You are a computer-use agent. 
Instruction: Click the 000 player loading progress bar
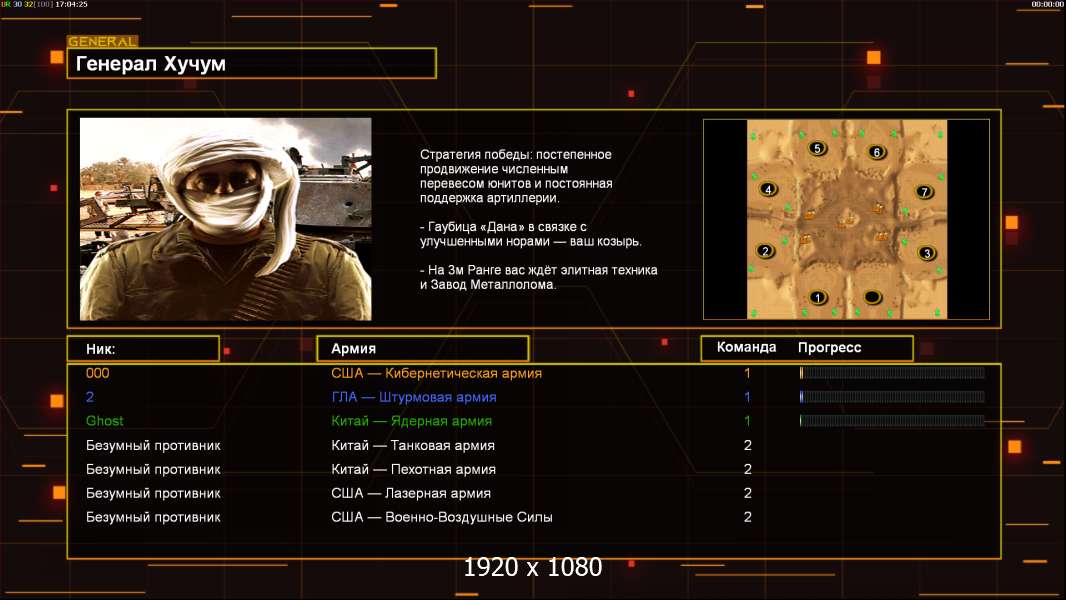coord(892,372)
